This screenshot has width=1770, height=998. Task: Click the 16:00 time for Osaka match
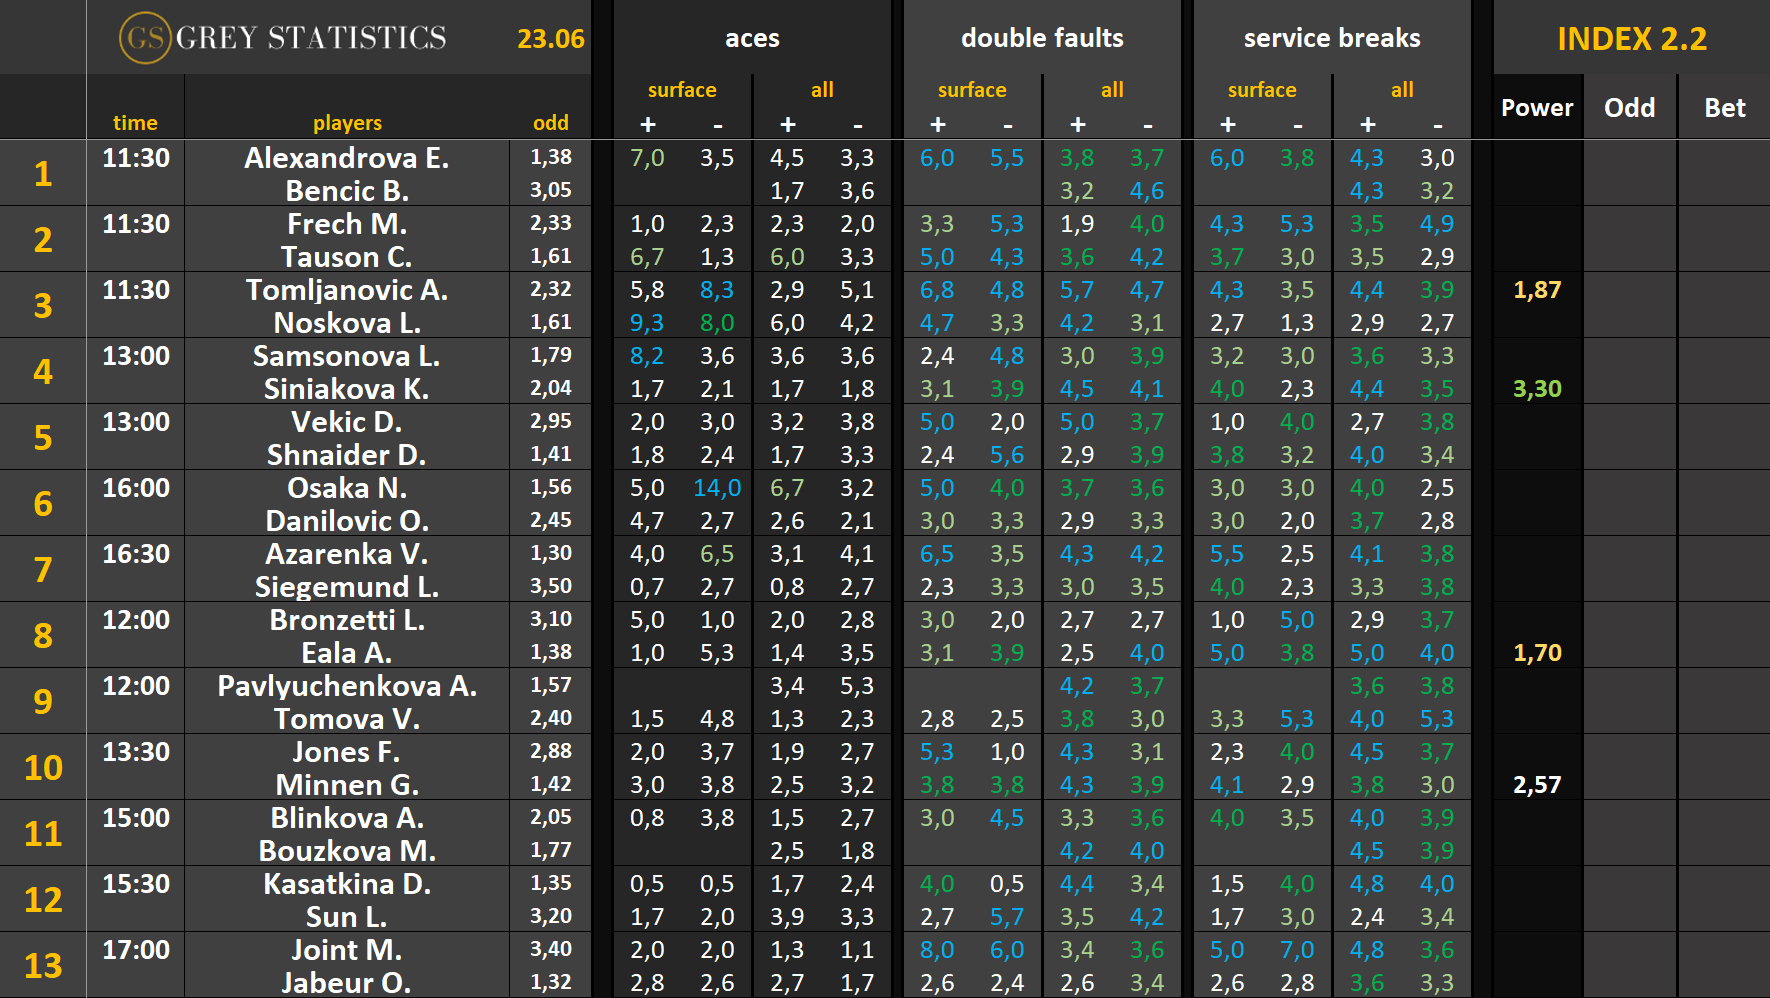(x=136, y=488)
